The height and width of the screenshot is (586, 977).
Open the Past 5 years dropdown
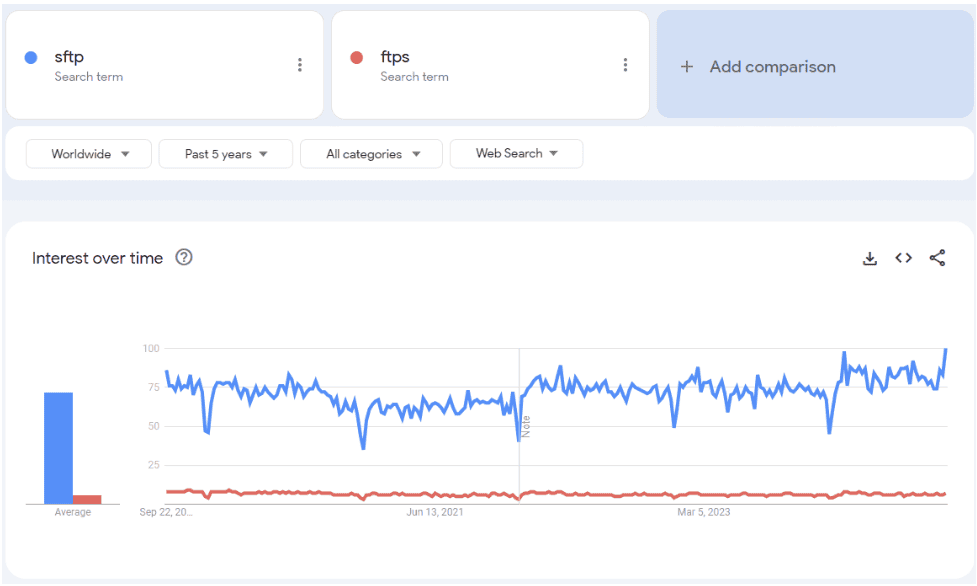(226, 154)
